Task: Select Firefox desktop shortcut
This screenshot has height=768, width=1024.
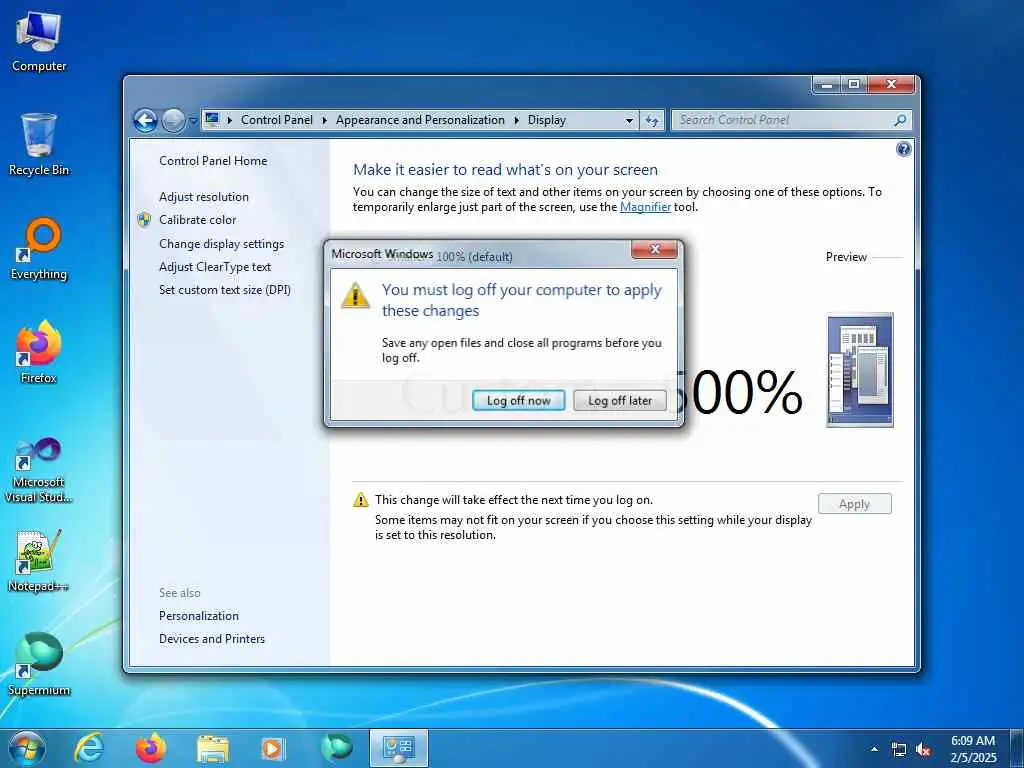Action: pyautogui.click(x=39, y=353)
